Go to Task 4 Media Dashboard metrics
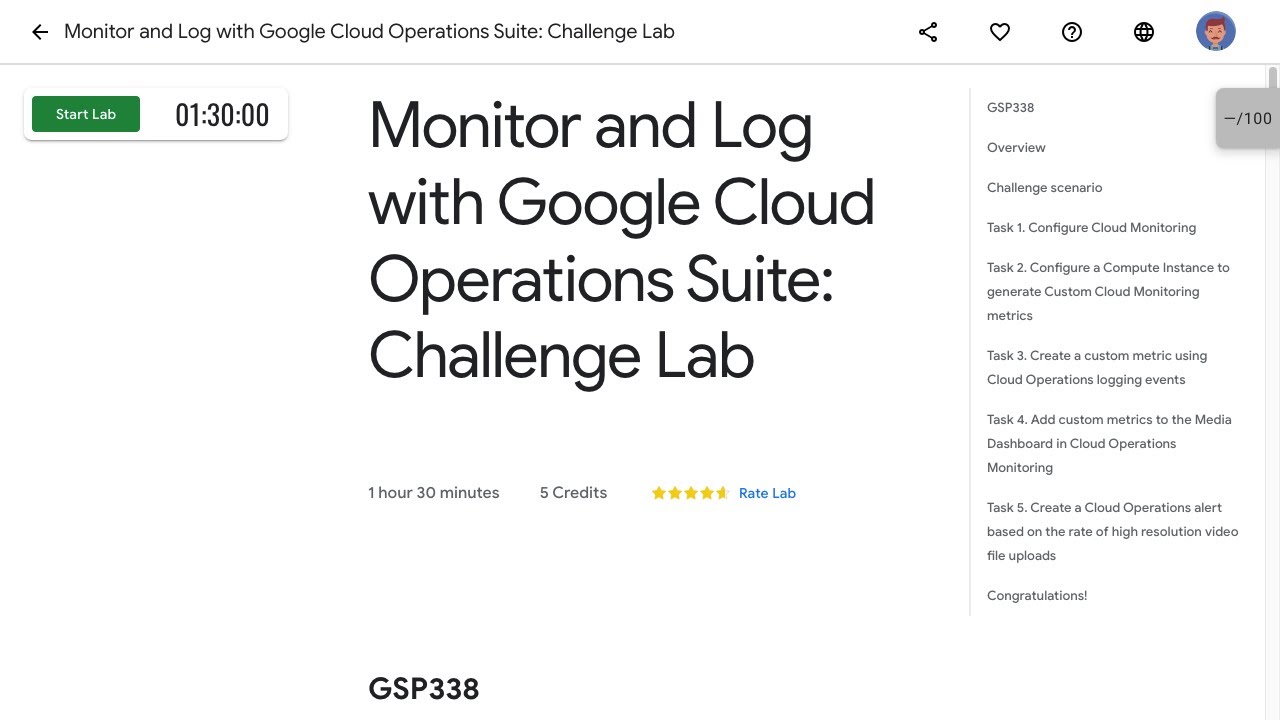1280x720 pixels. 1109,443
